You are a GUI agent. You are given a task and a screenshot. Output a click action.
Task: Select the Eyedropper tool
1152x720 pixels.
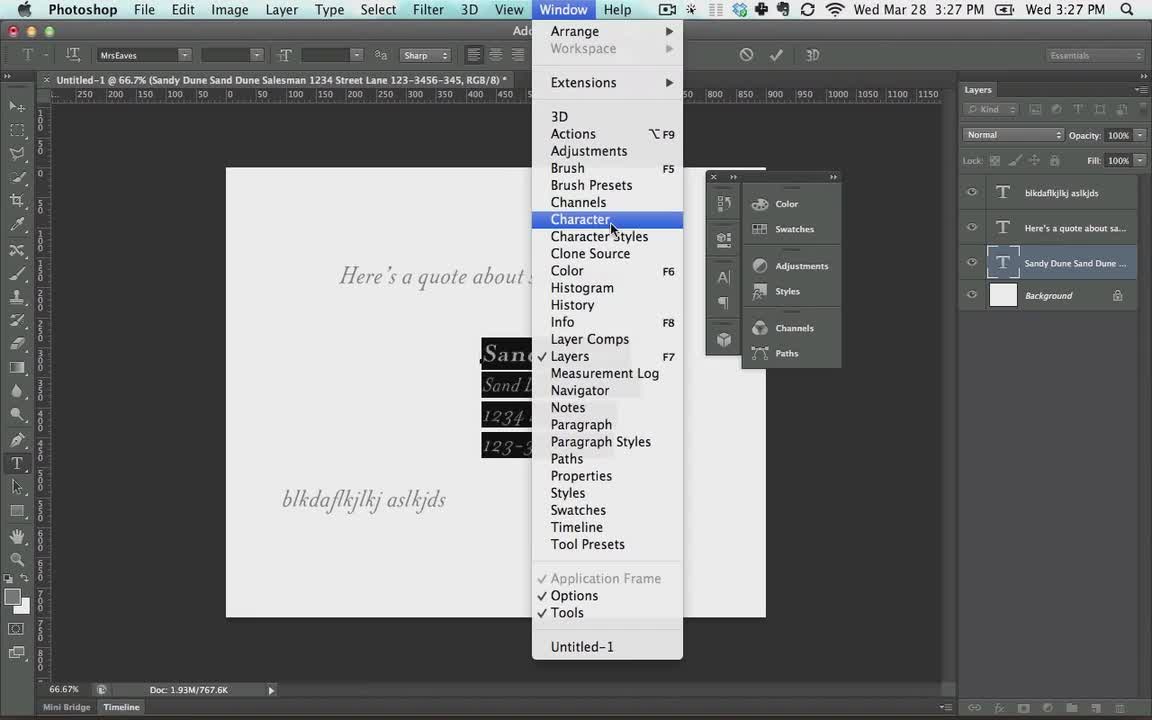coord(17,225)
